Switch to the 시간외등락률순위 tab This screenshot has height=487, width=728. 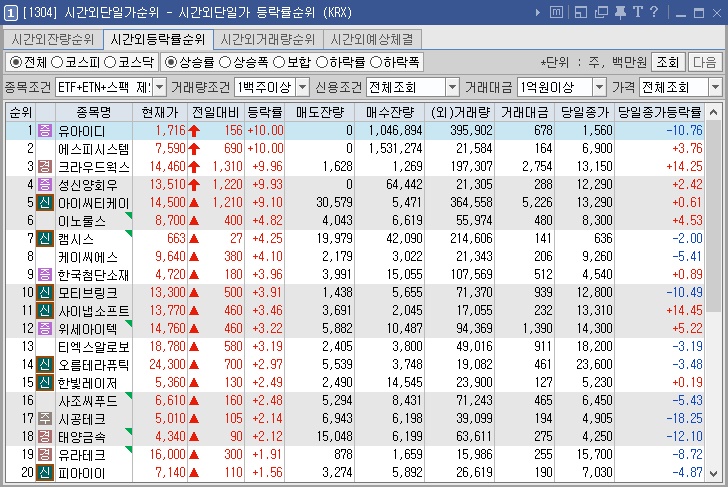[158, 39]
